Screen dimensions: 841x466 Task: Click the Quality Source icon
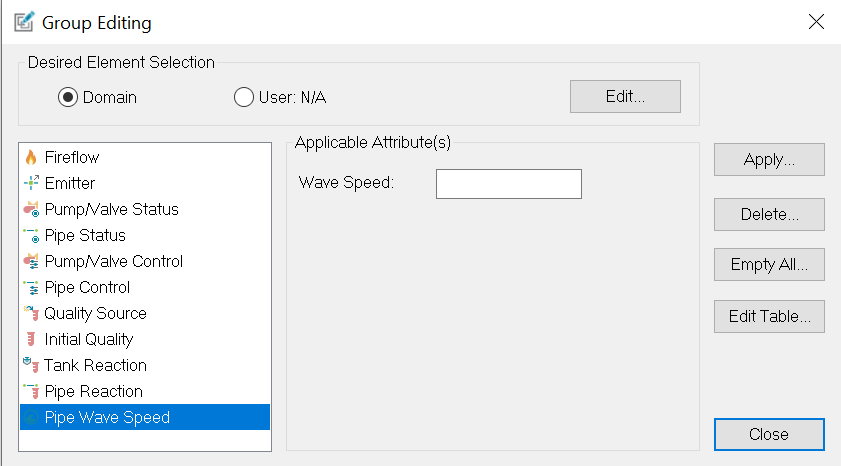click(x=31, y=313)
